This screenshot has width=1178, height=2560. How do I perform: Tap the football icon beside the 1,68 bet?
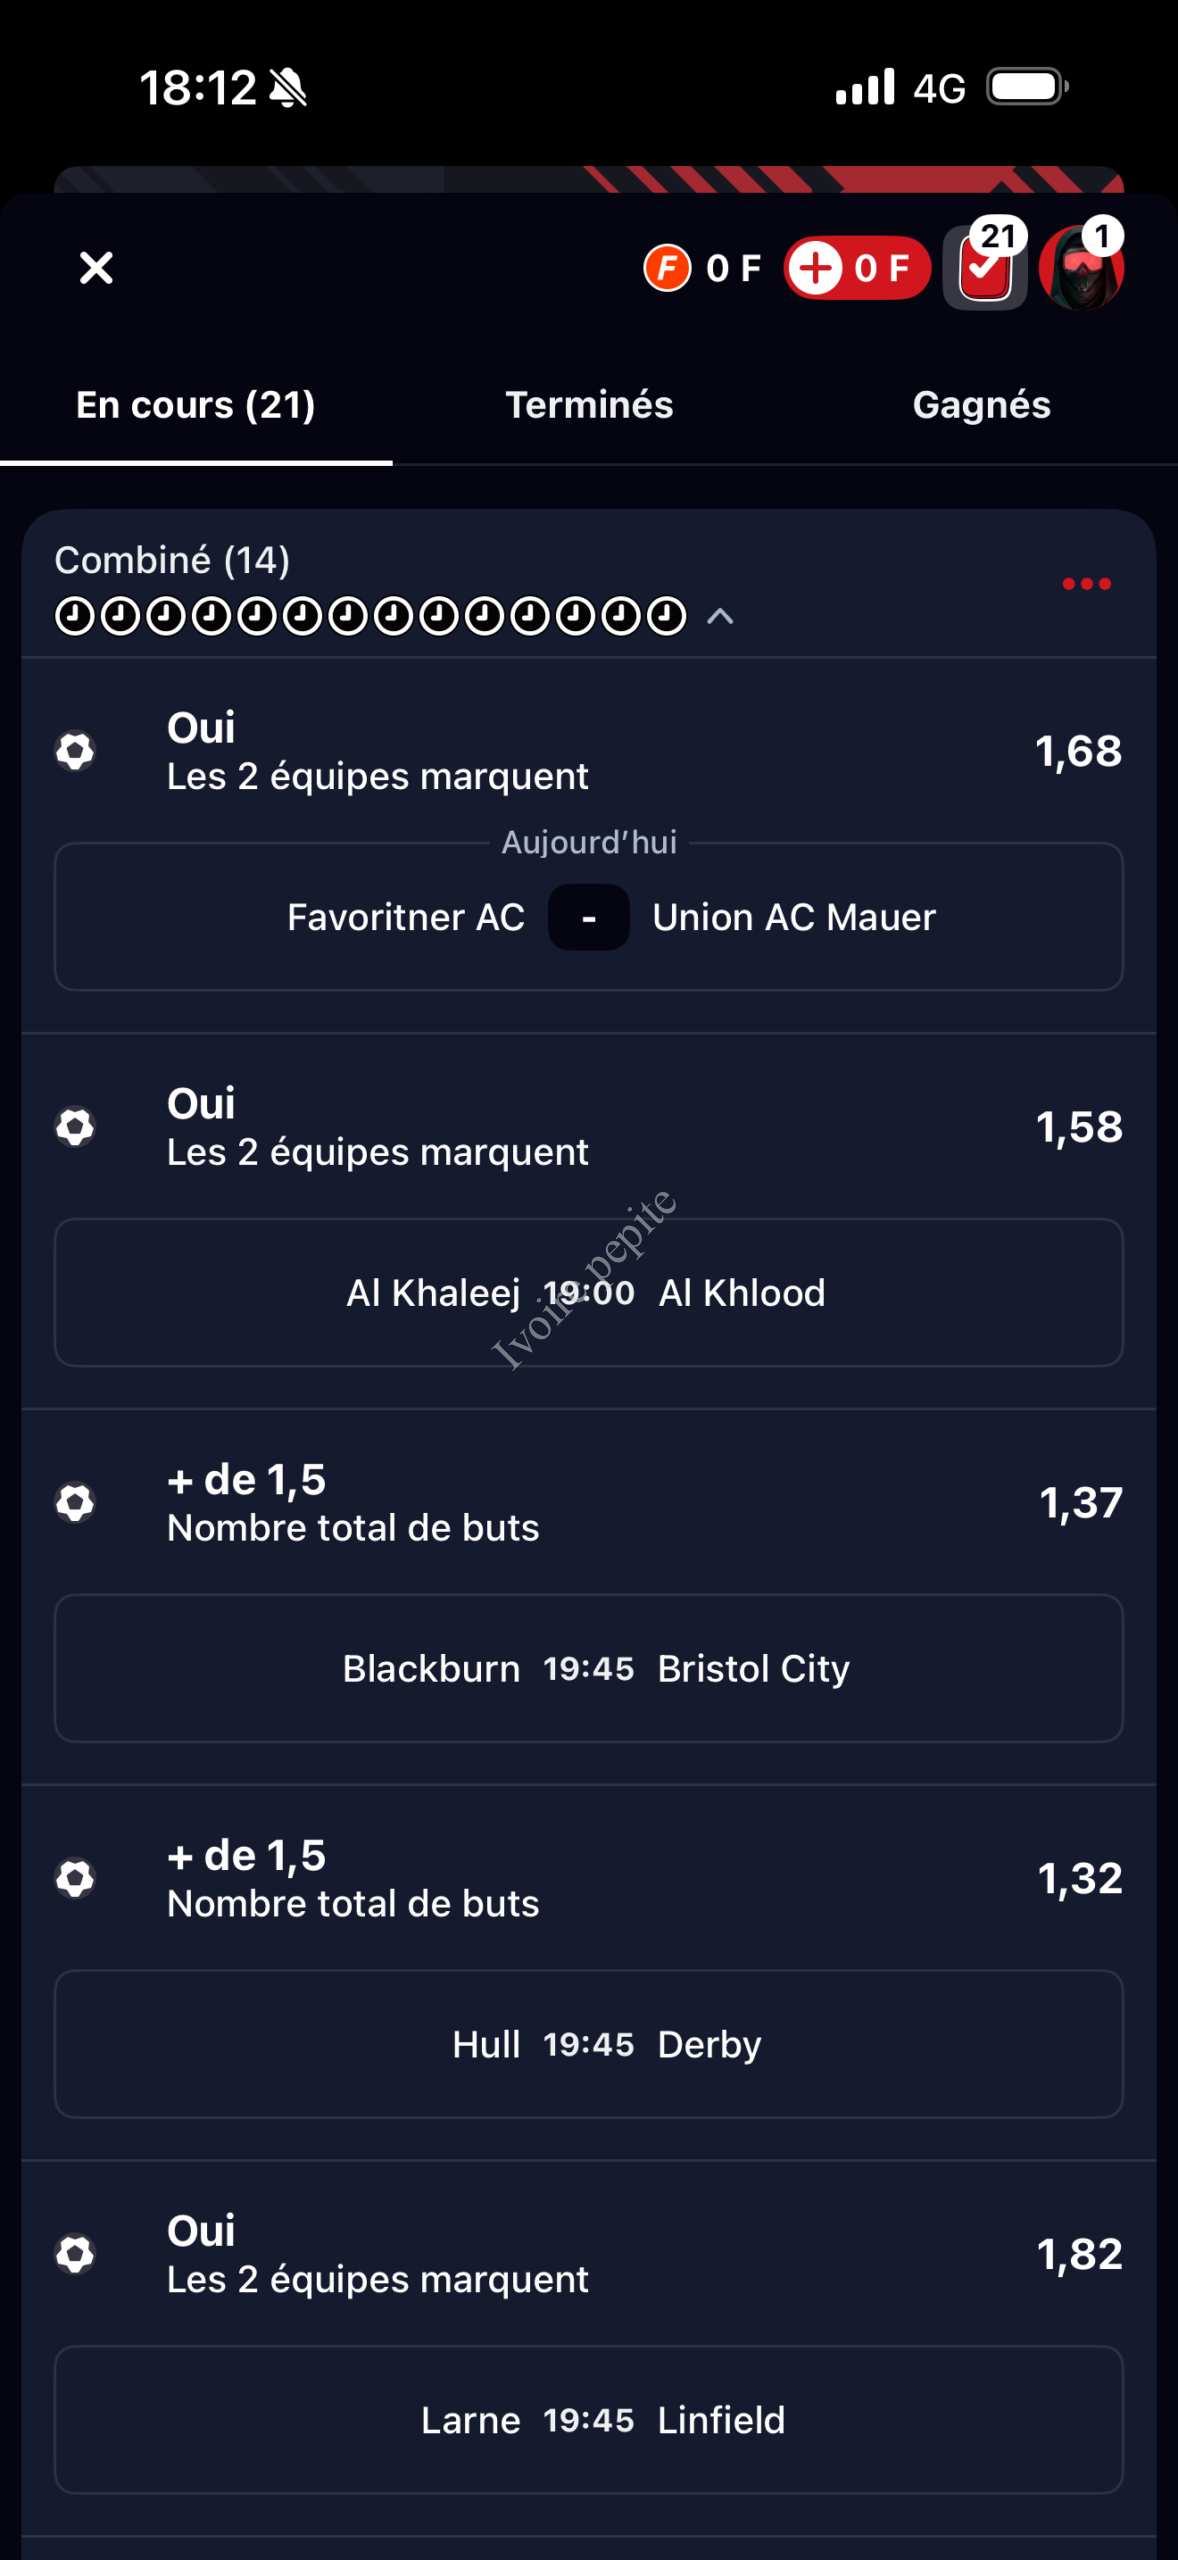[x=75, y=751]
